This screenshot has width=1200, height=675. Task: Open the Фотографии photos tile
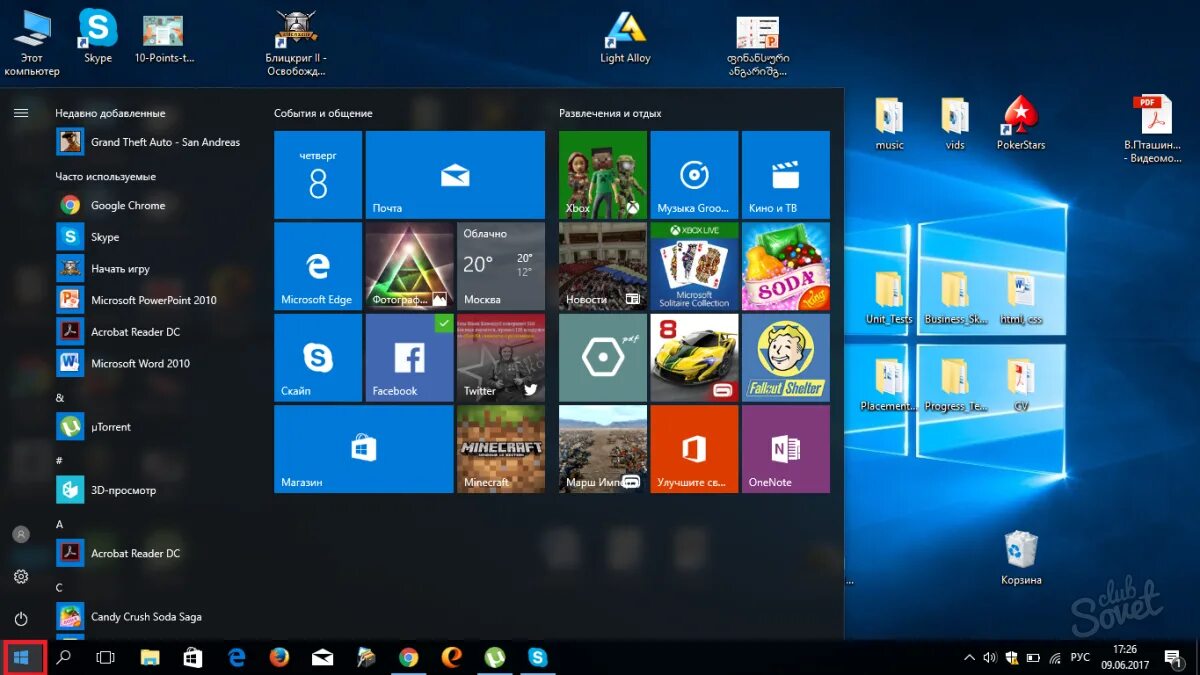pos(409,266)
